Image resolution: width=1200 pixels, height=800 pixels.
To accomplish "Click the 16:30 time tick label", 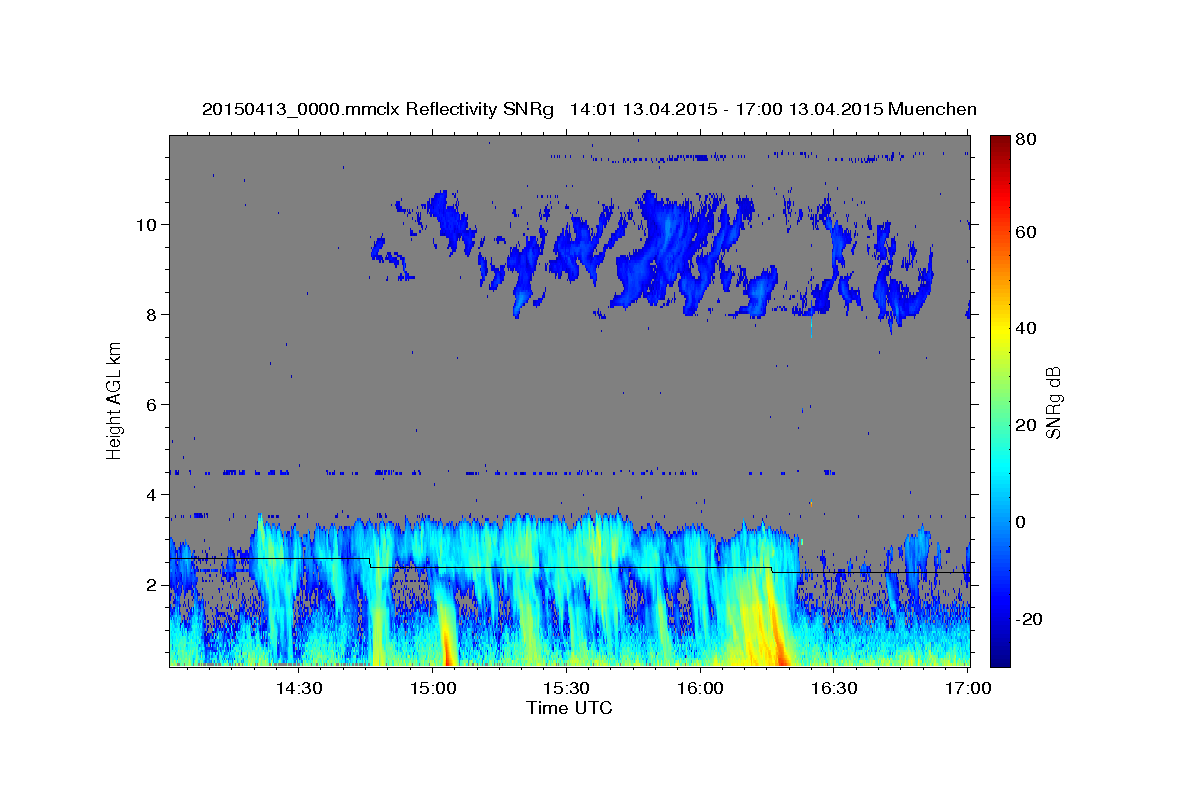I will point(834,688).
